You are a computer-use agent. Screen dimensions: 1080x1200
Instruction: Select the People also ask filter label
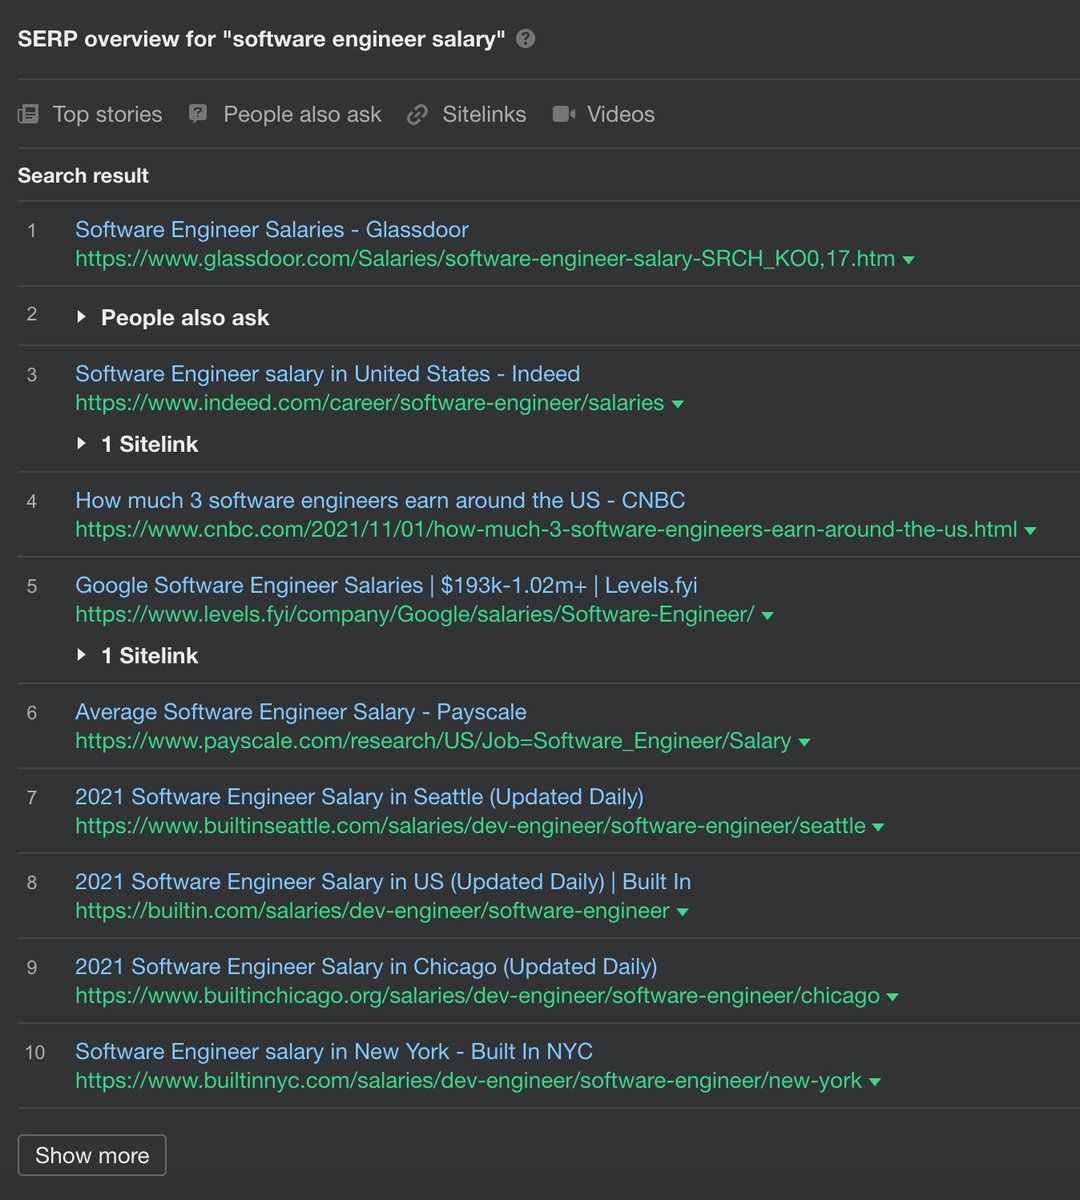tap(302, 114)
